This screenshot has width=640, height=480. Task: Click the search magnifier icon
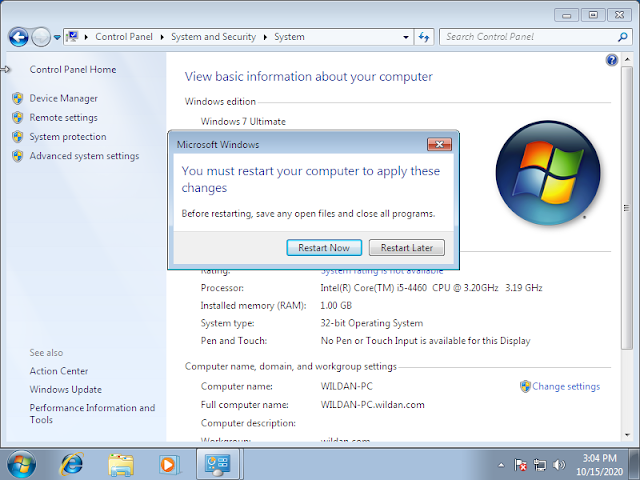(x=622, y=37)
